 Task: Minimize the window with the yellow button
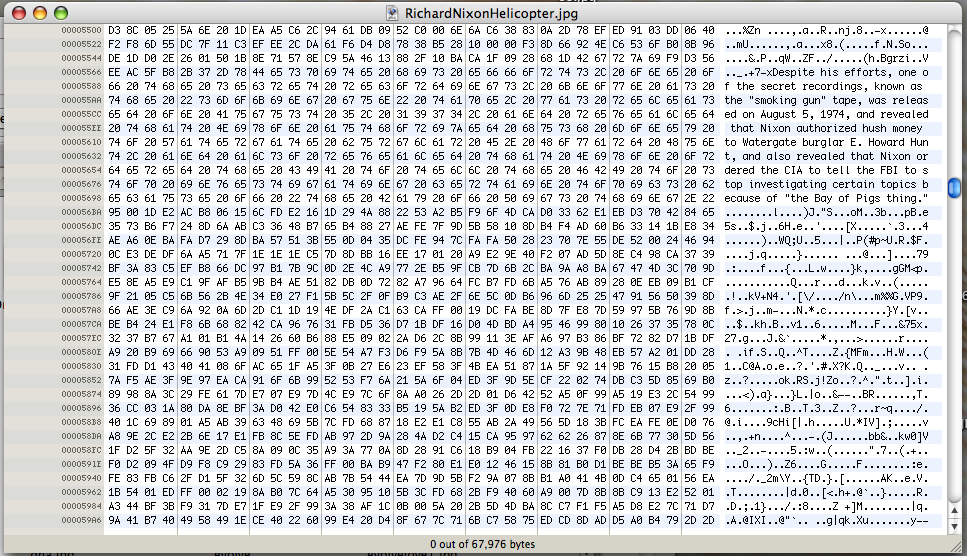click(x=40, y=13)
